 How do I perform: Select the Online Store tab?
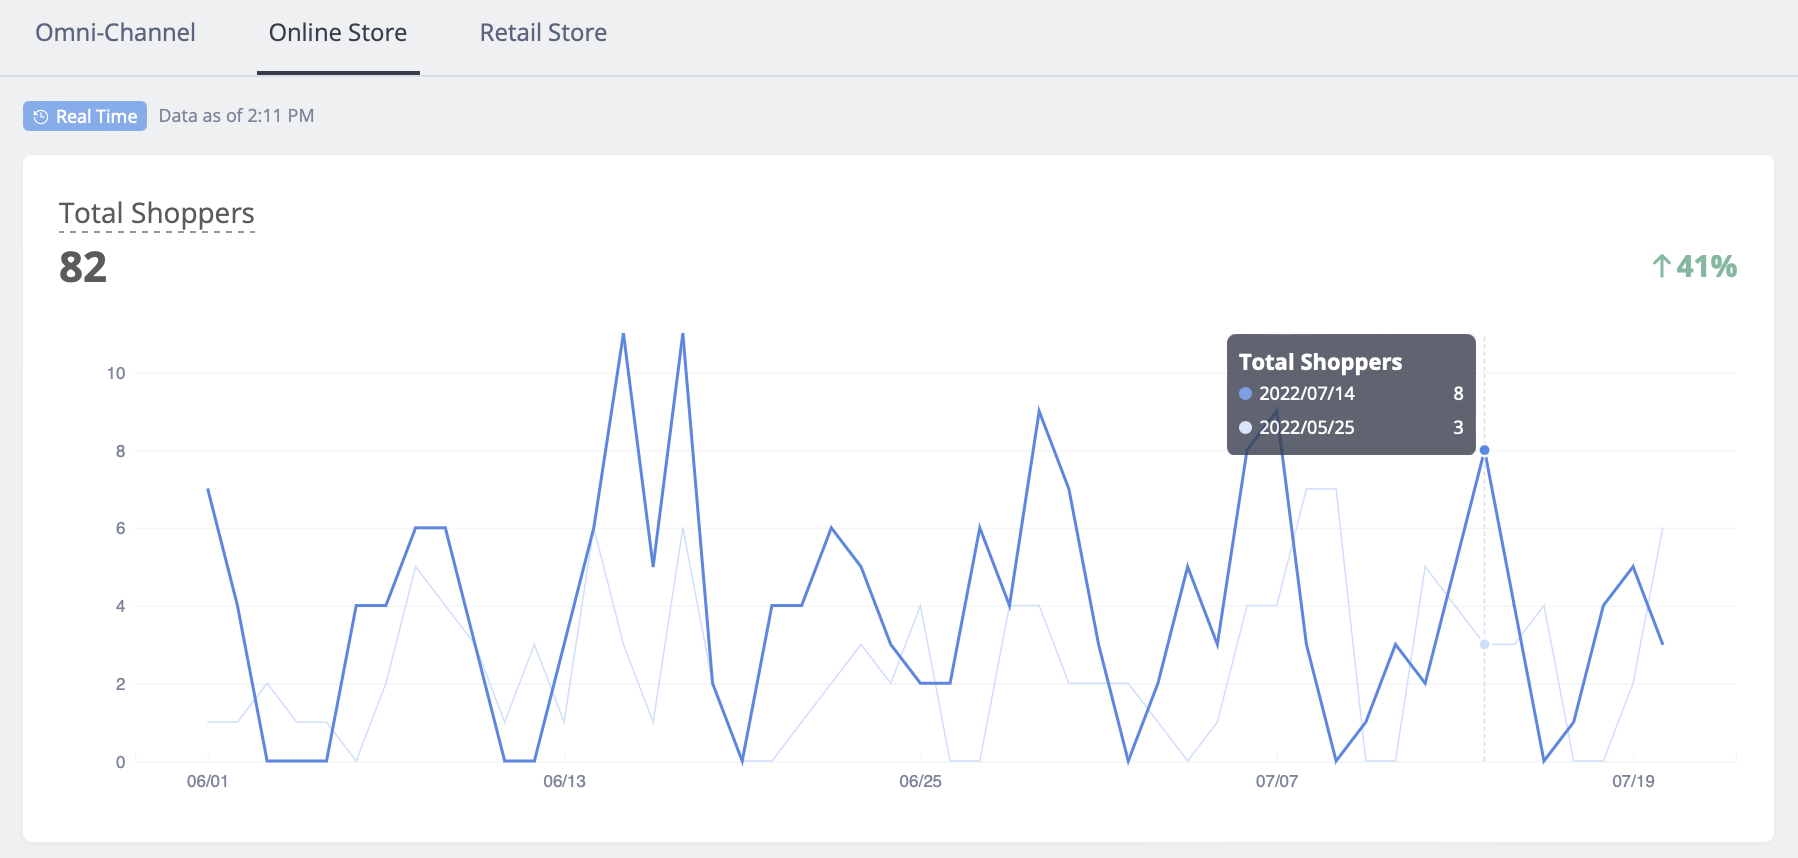pos(337,33)
